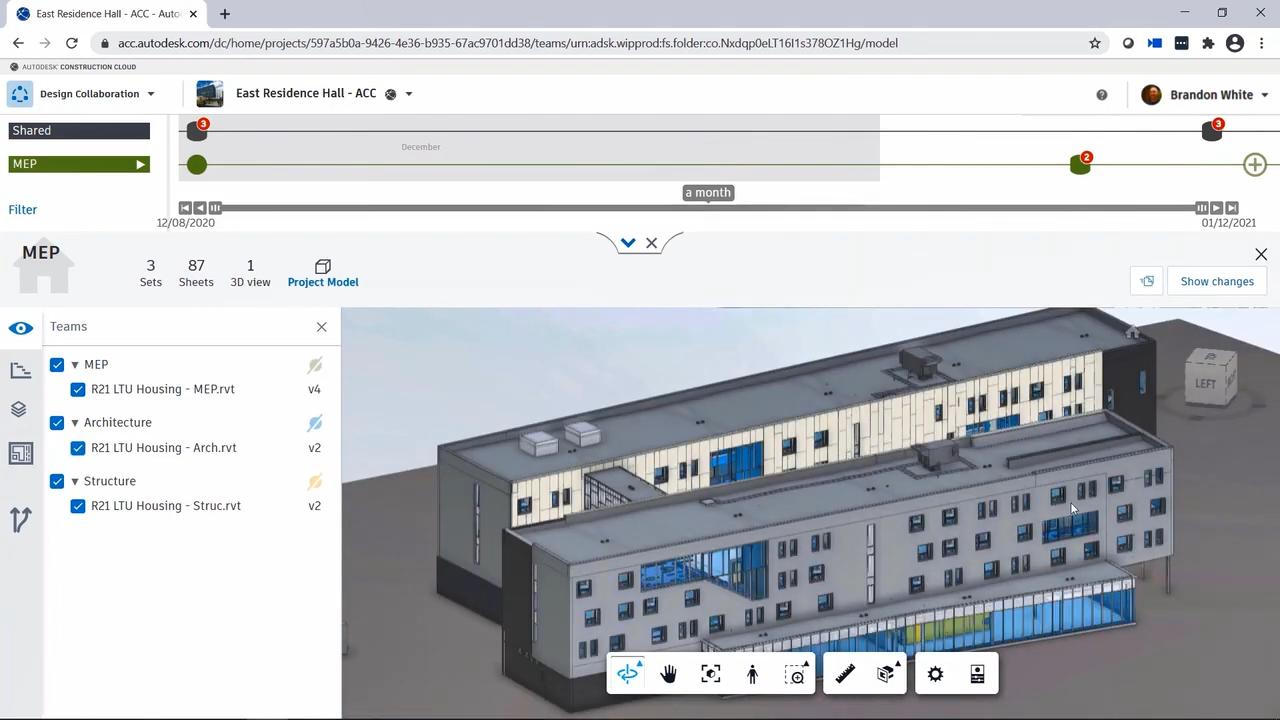This screenshot has width=1280, height=720.
Task: Open the Filter link
Action: click(23, 210)
